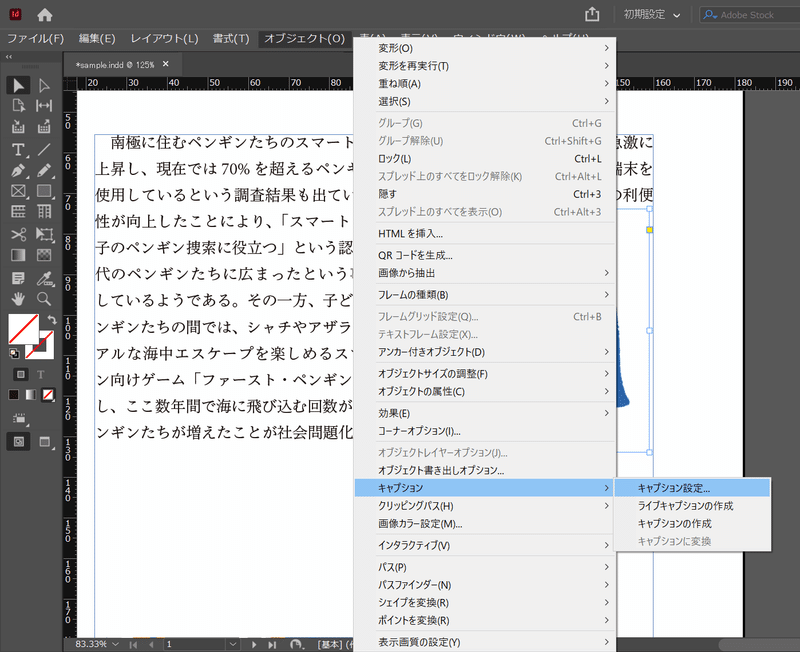Select the Pen tool

(x=18, y=170)
